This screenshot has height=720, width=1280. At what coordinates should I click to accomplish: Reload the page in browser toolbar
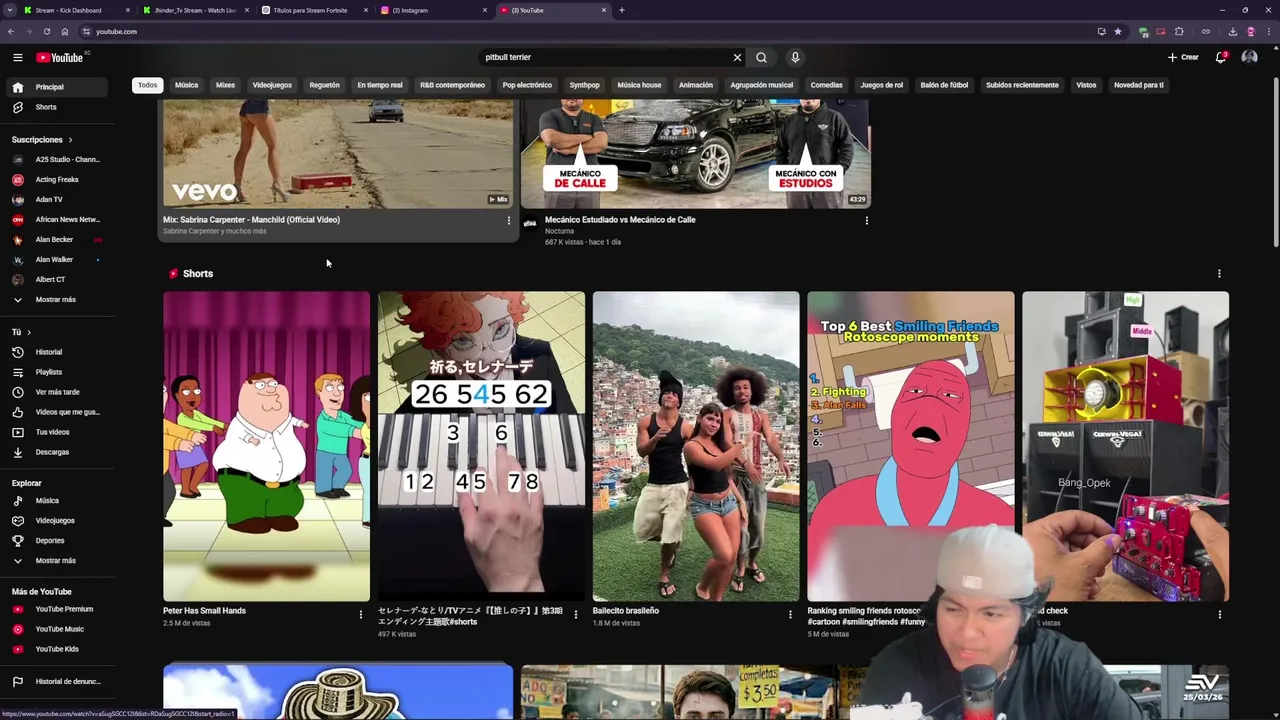[x=46, y=31]
